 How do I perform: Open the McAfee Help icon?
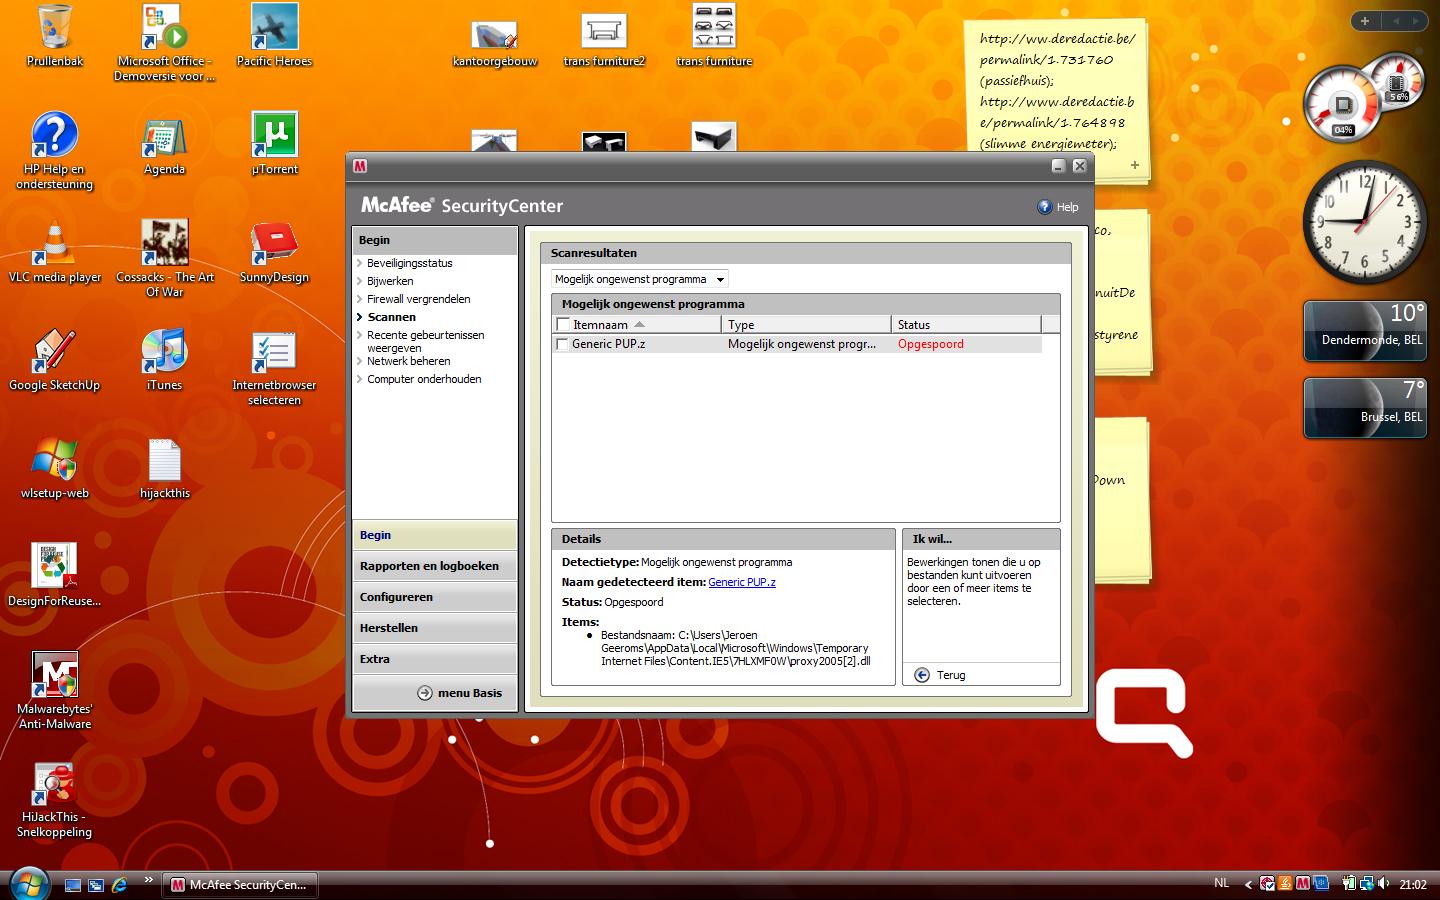pos(1045,207)
